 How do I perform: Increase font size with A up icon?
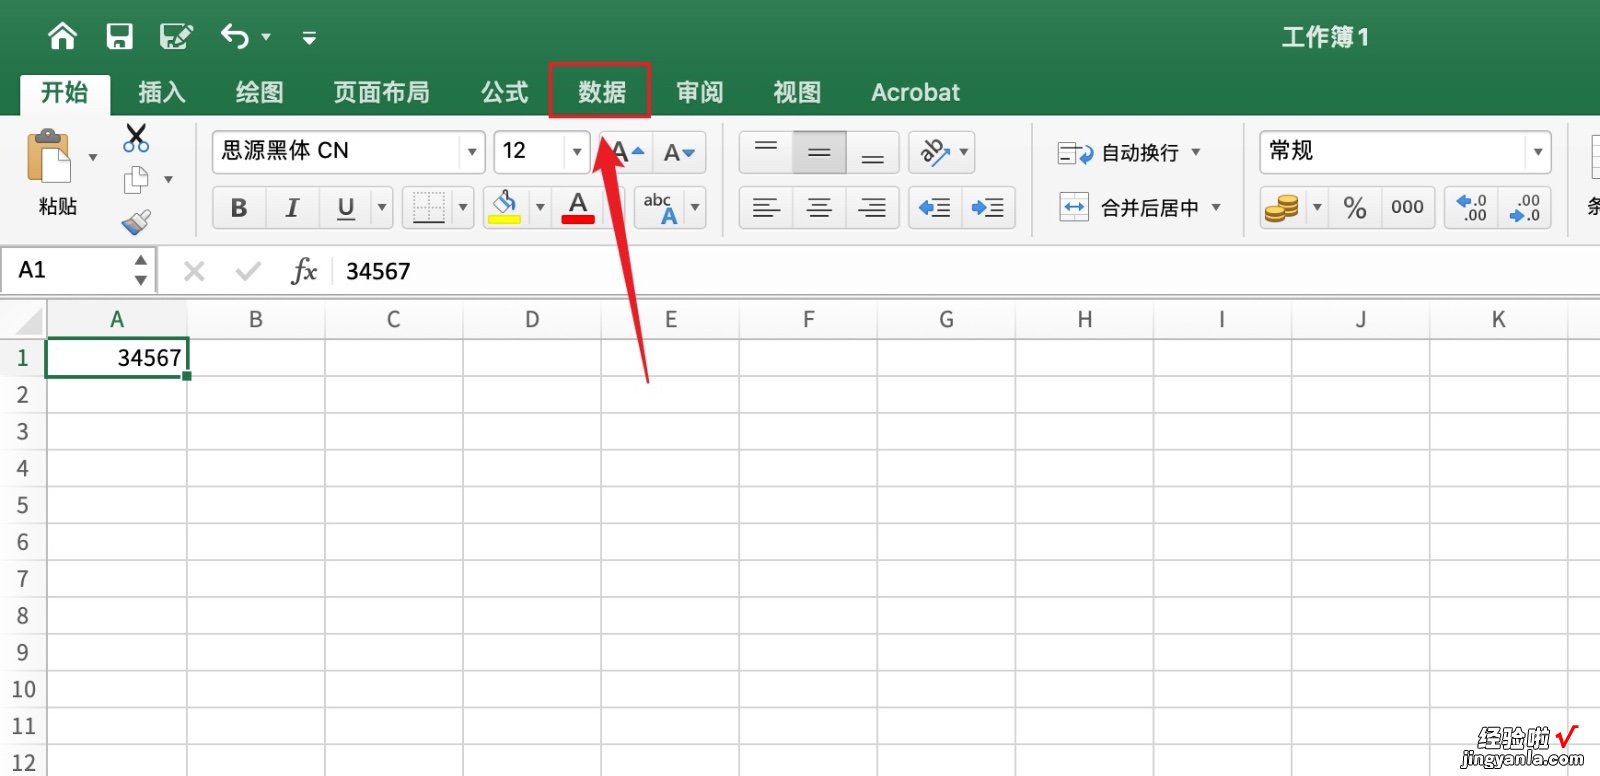coord(628,152)
